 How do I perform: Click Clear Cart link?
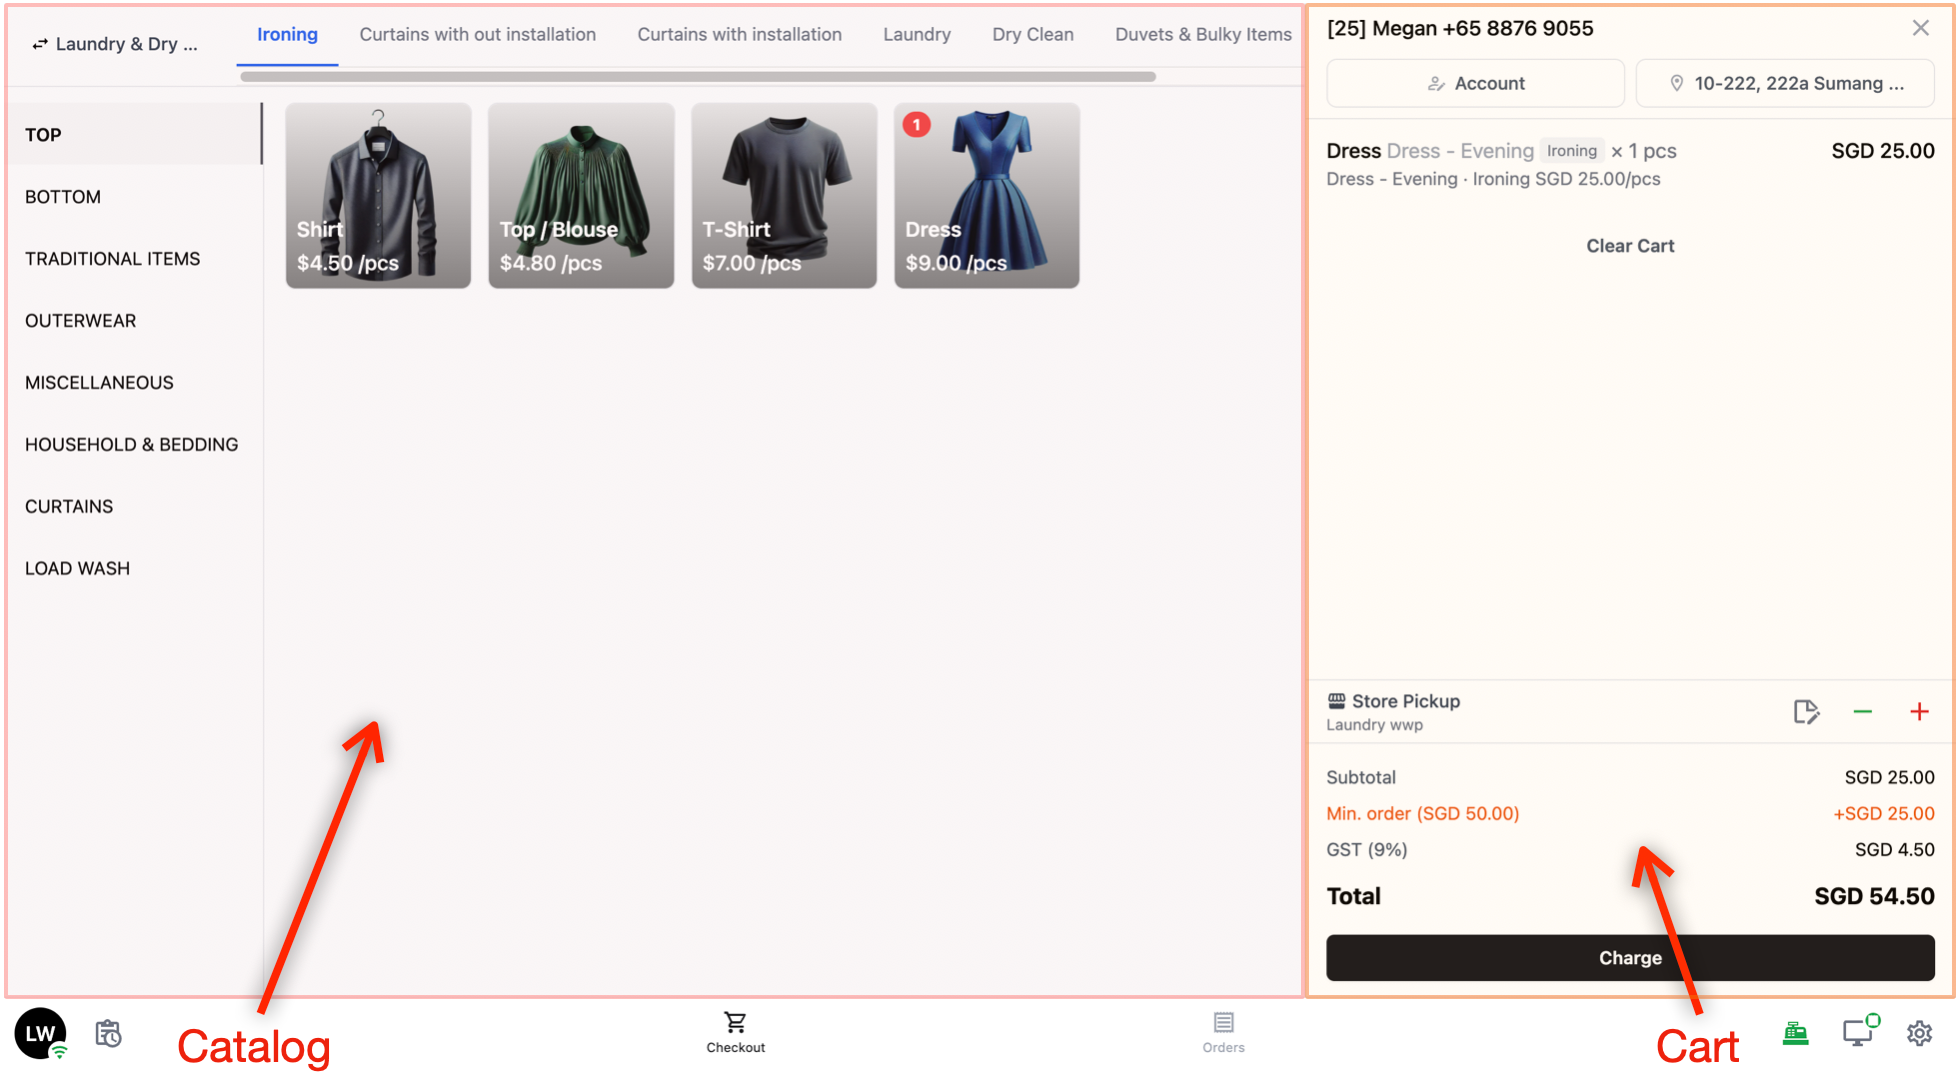pyautogui.click(x=1629, y=246)
